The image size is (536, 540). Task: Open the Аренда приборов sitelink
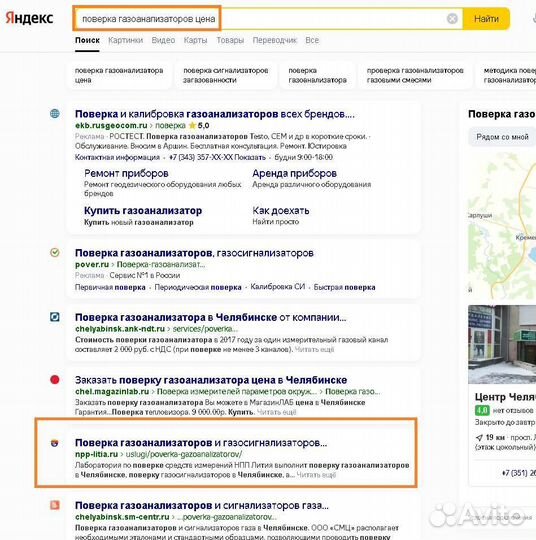point(295,173)
